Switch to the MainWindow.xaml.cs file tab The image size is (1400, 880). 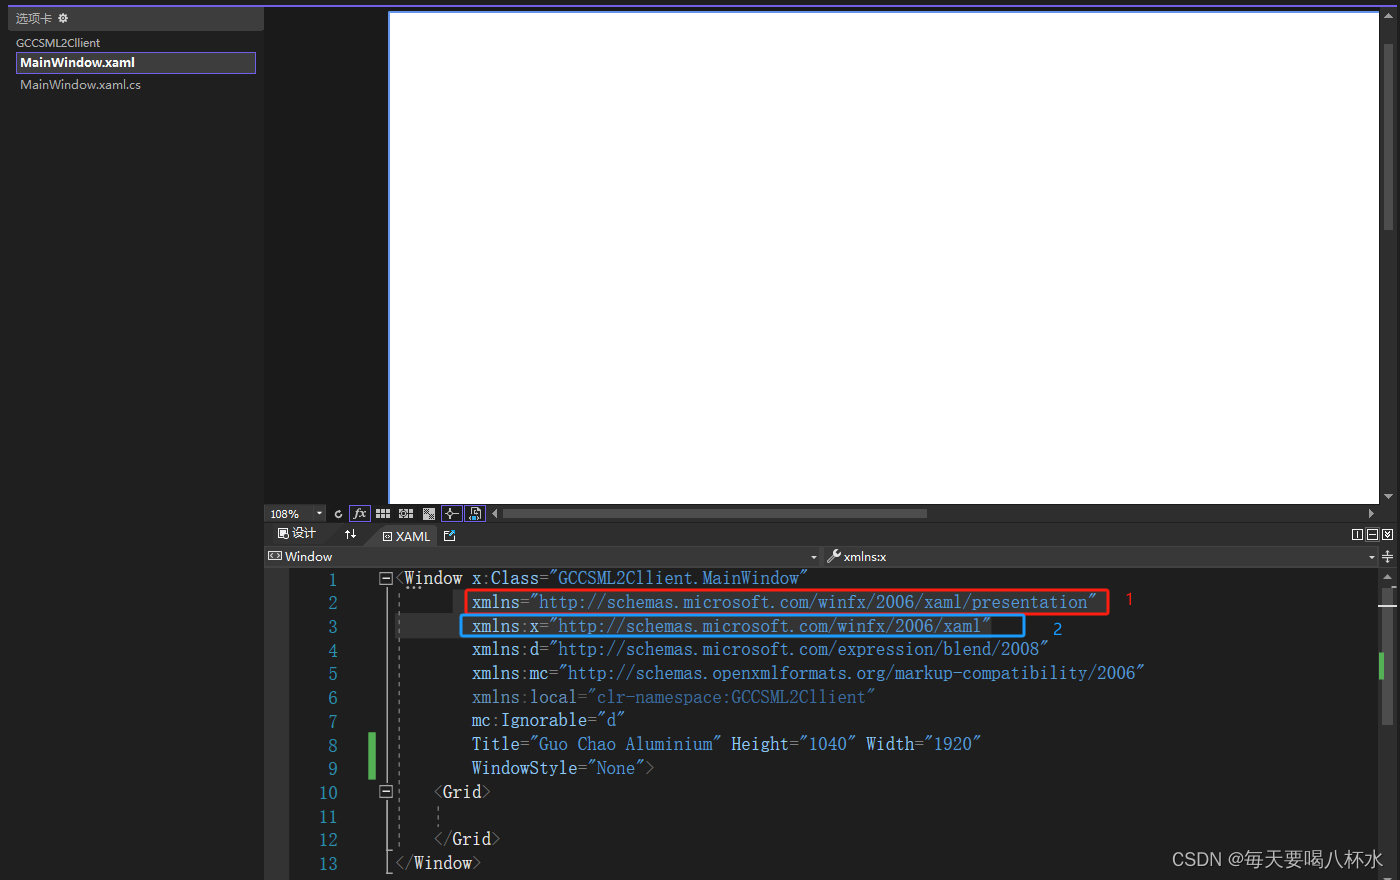(x=80, y=85)
